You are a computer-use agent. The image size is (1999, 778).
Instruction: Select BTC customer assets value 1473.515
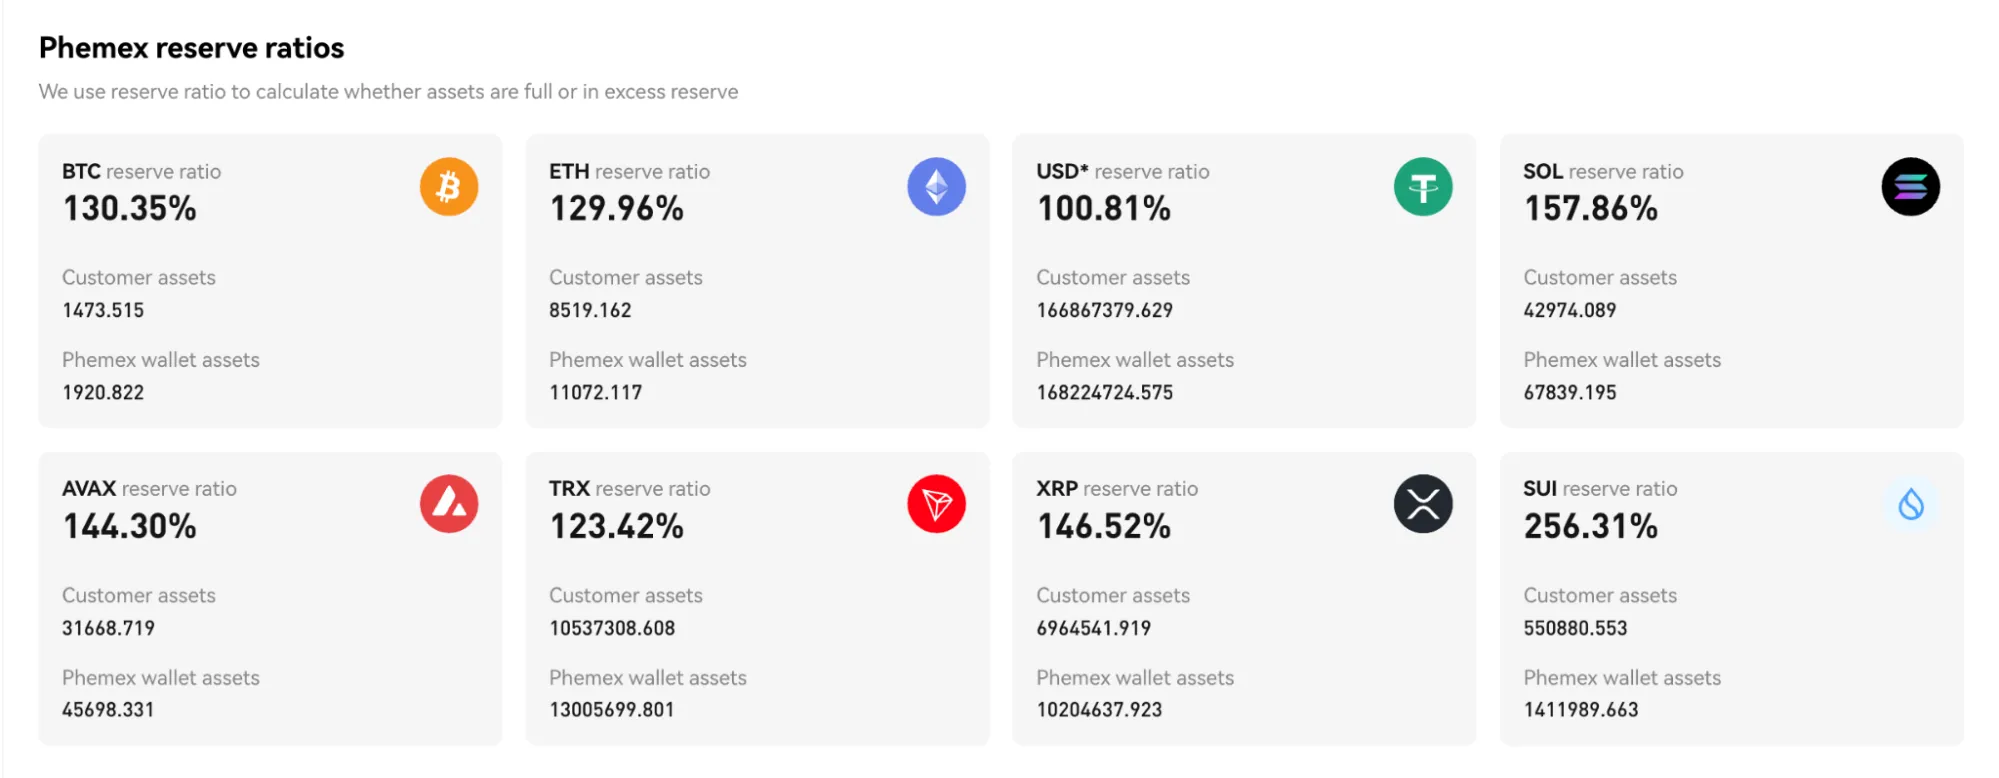click(x=103, y=310)
